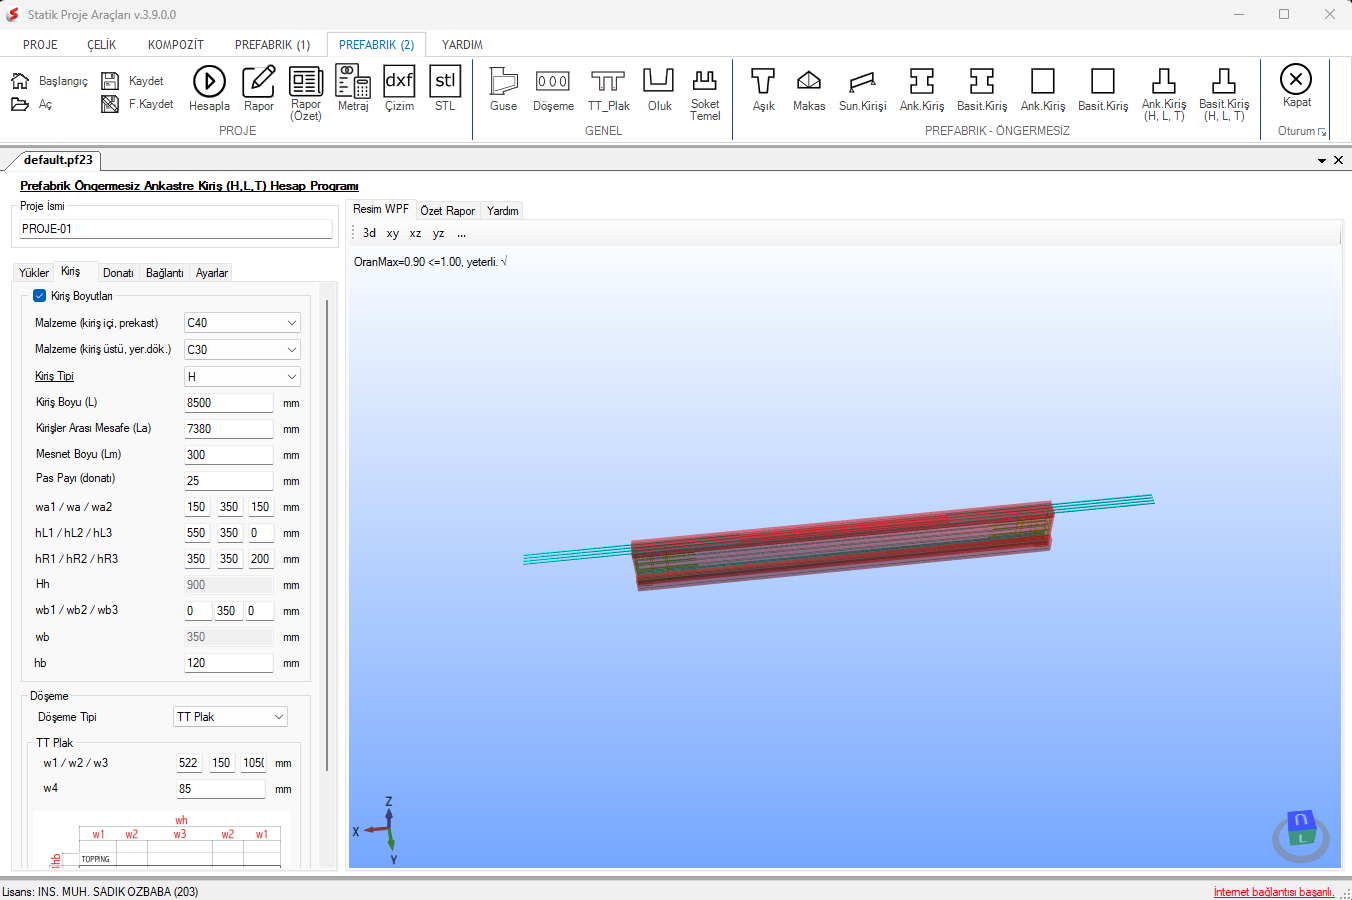Click the xy view button
The height and width of the screenshot is (900, 1352).
[392, 233]
